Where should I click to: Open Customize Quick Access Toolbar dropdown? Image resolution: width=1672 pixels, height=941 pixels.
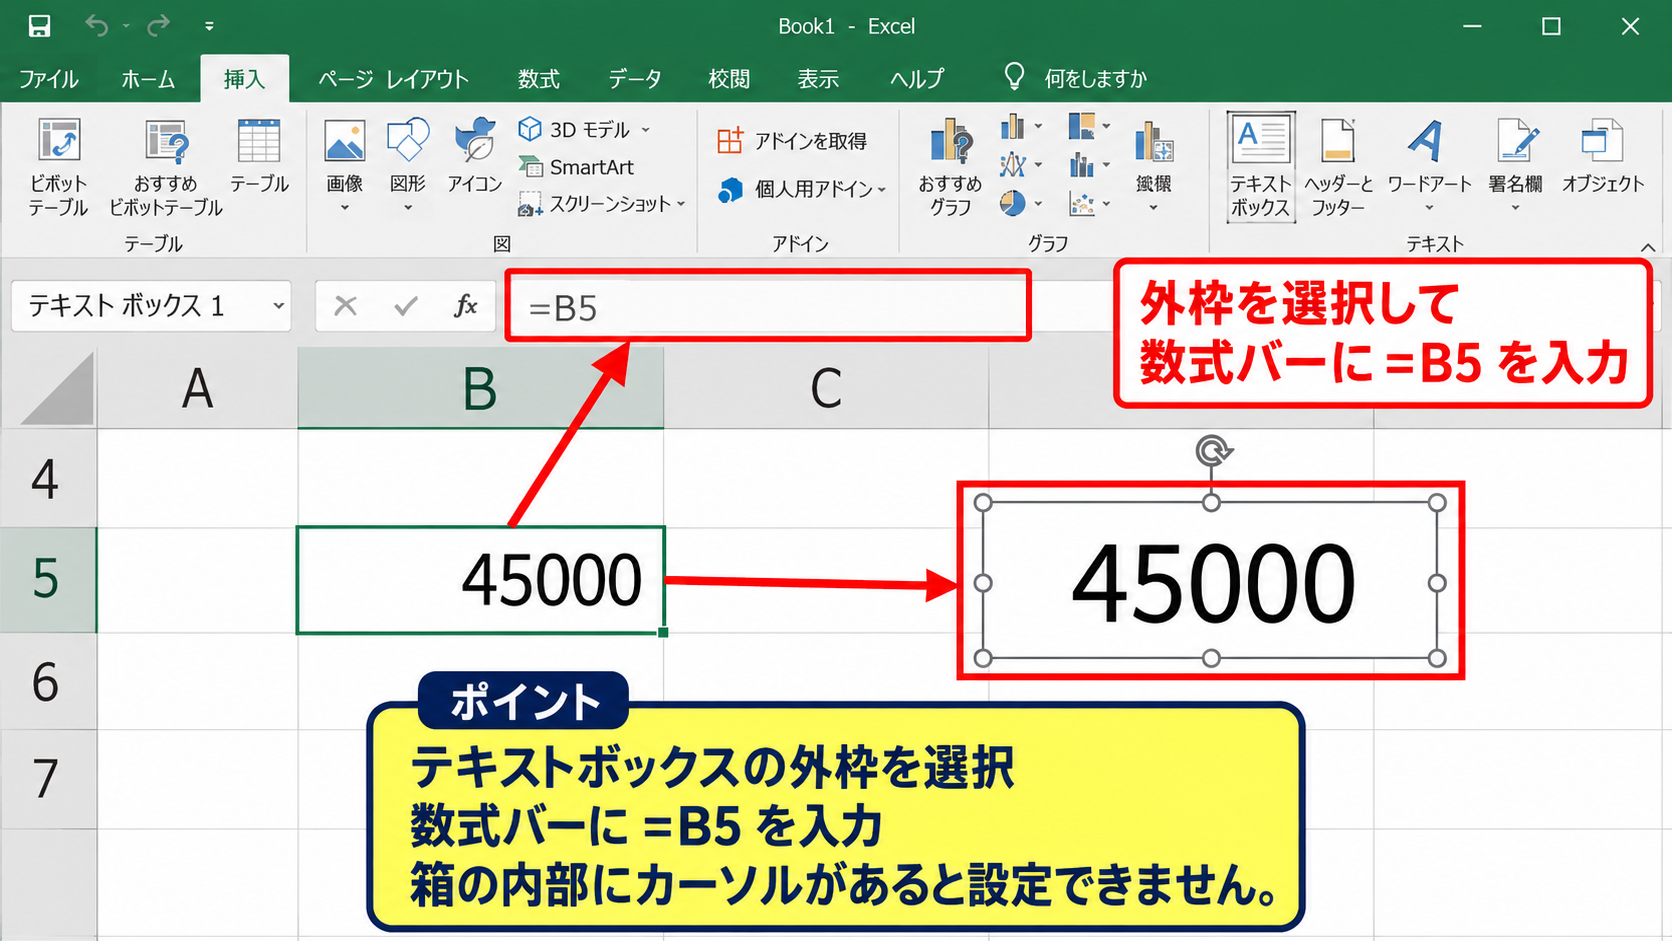(x=209, y=26)
